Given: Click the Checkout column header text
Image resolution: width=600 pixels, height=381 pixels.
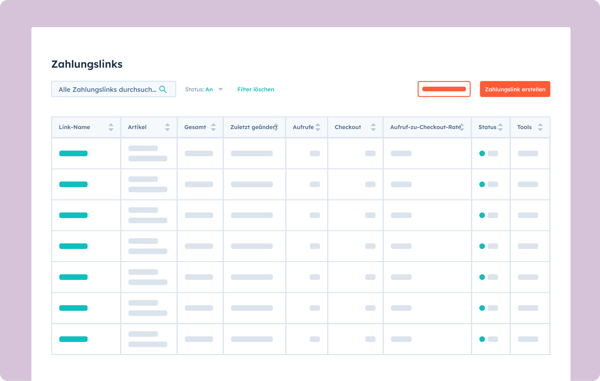Looking at the screenshot, I should [348, 127].
